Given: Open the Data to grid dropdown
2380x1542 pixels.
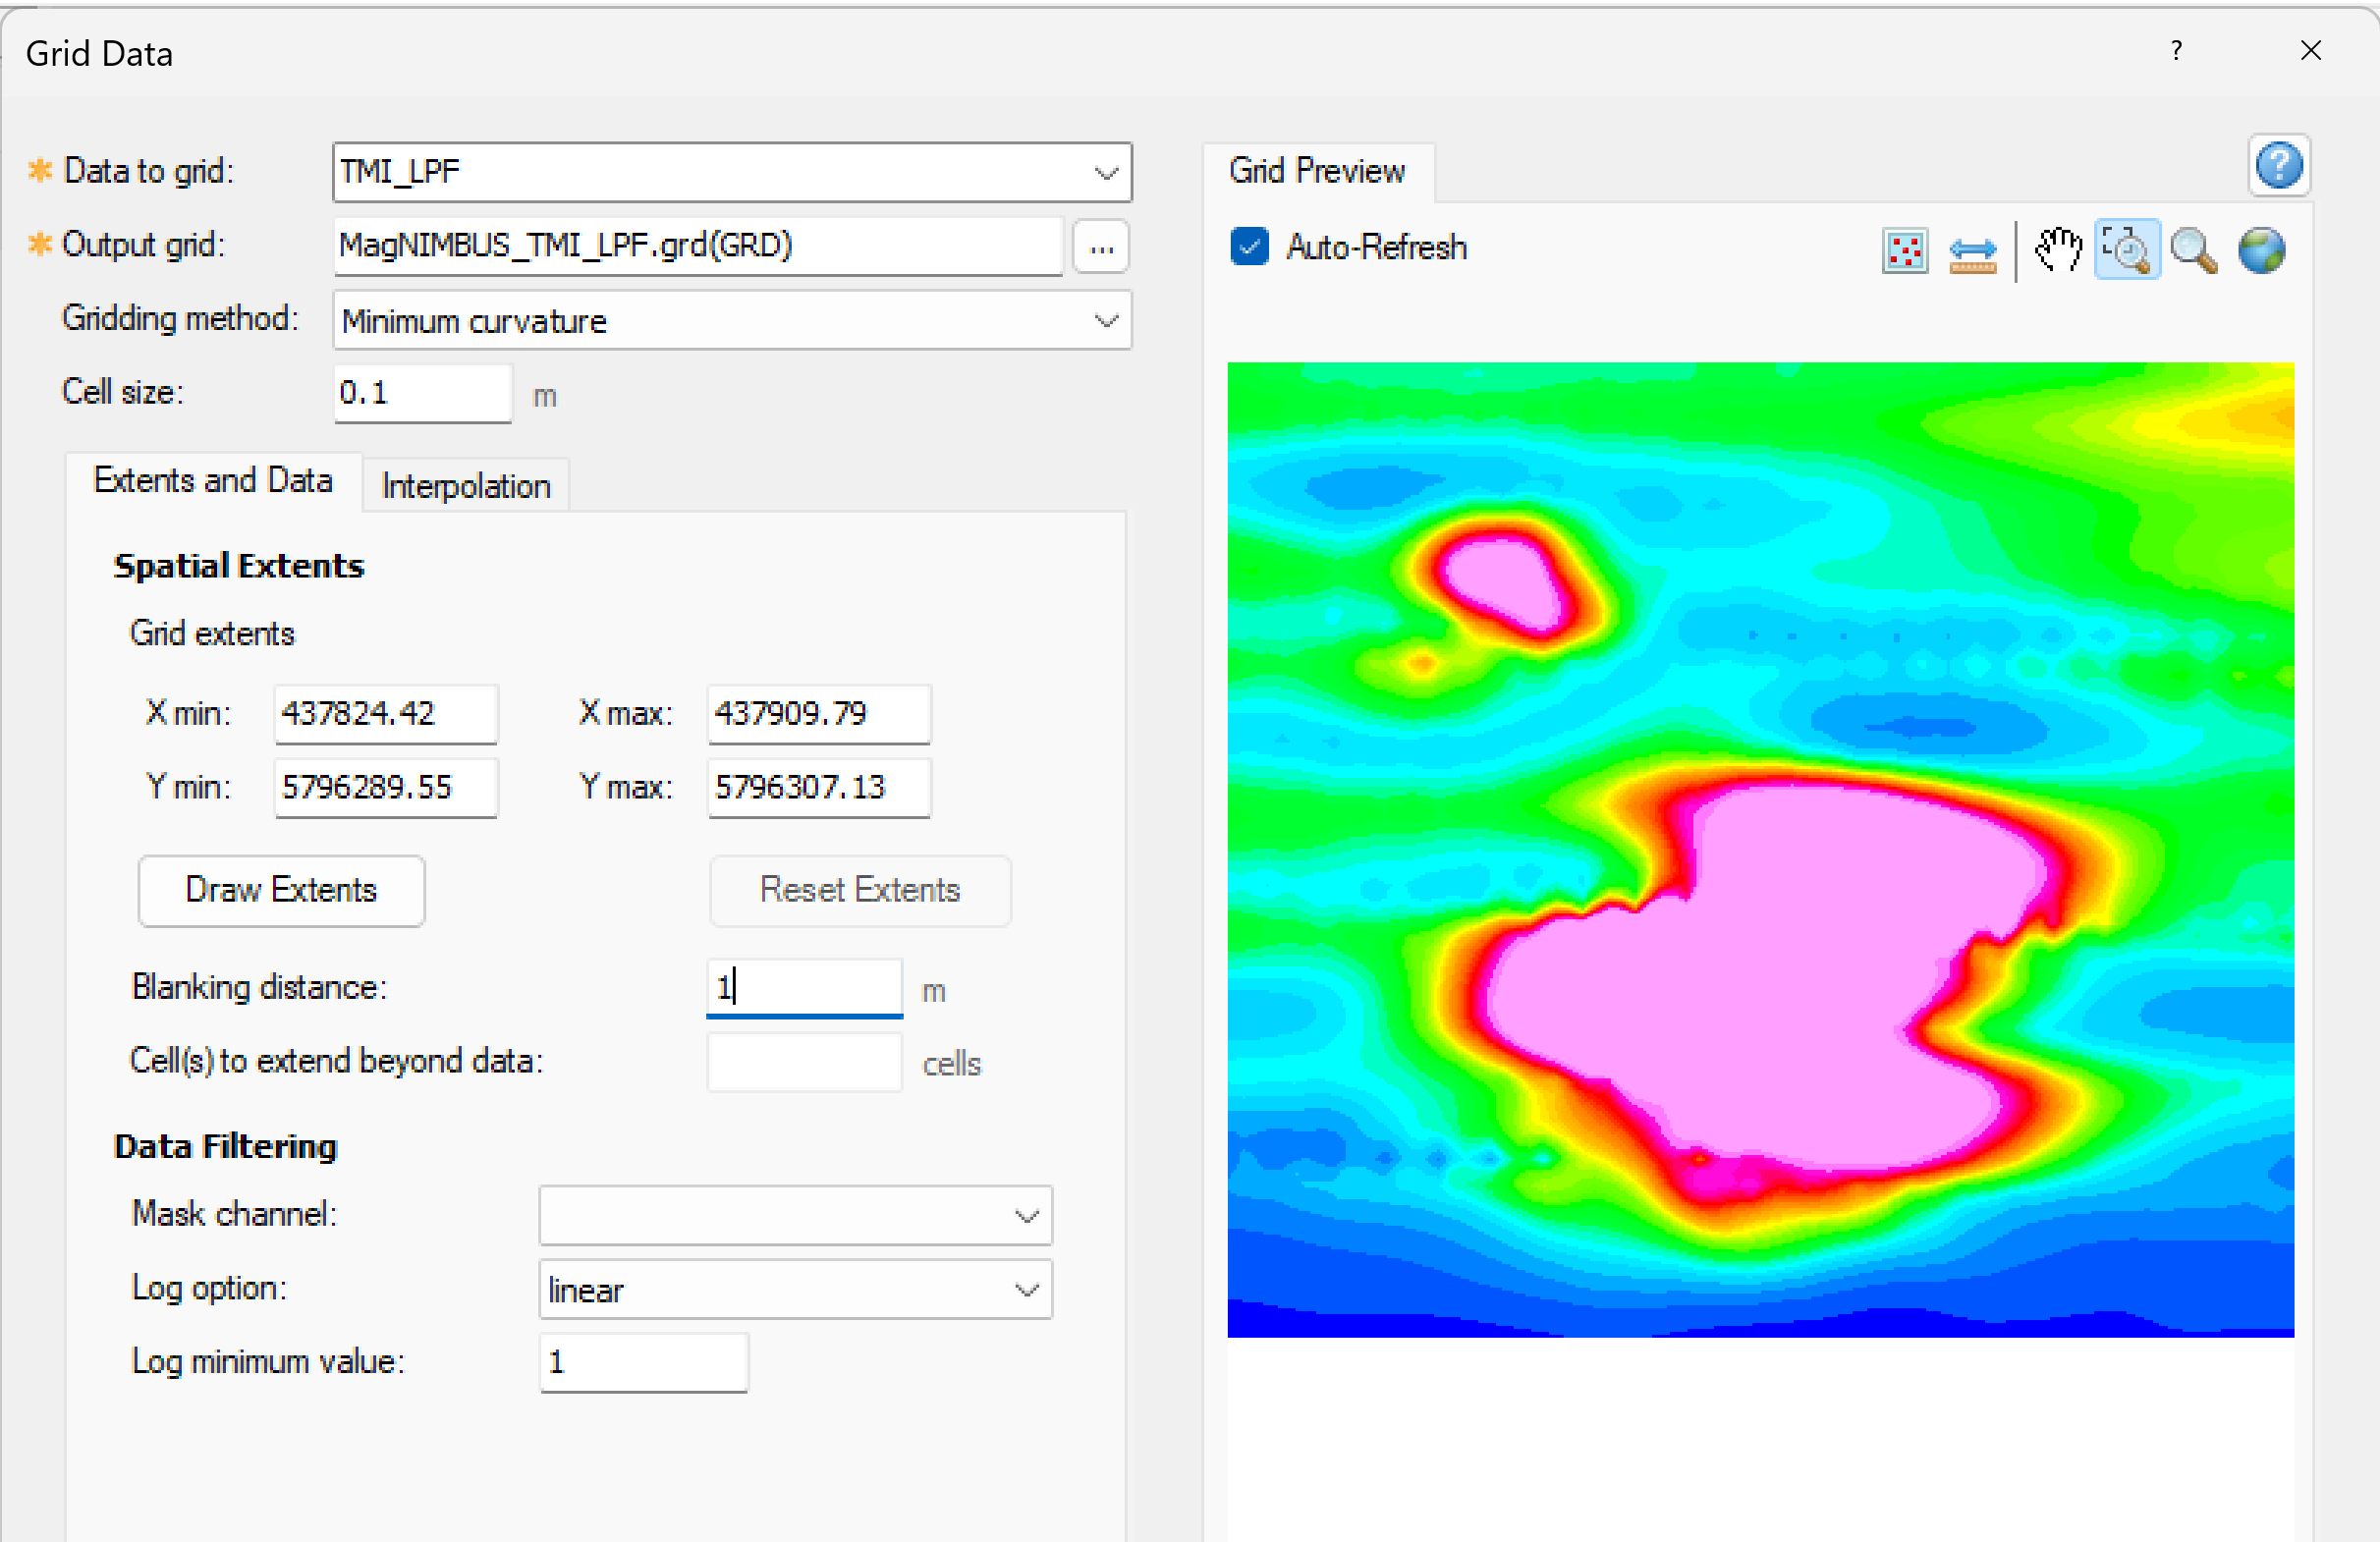Looking at the screenshot, I should pos(1104,172).
